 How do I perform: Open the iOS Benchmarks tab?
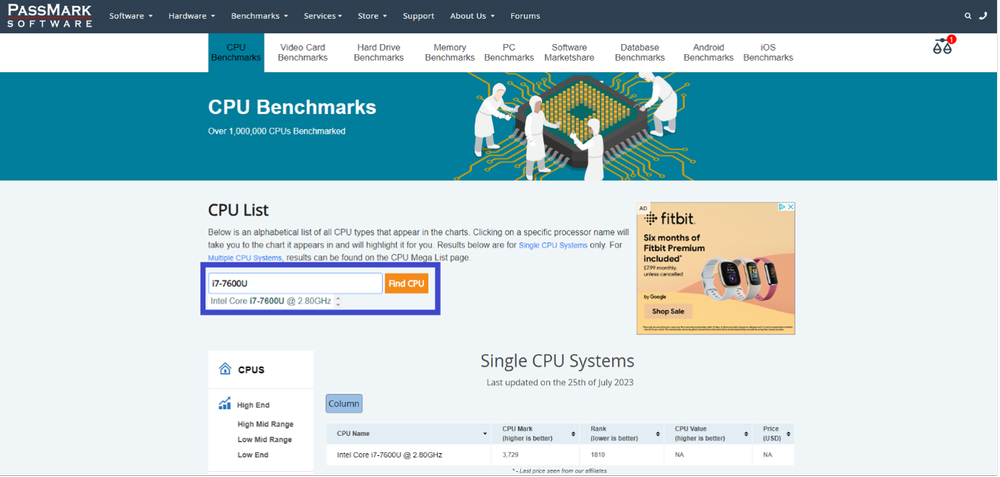click(768, 52)
